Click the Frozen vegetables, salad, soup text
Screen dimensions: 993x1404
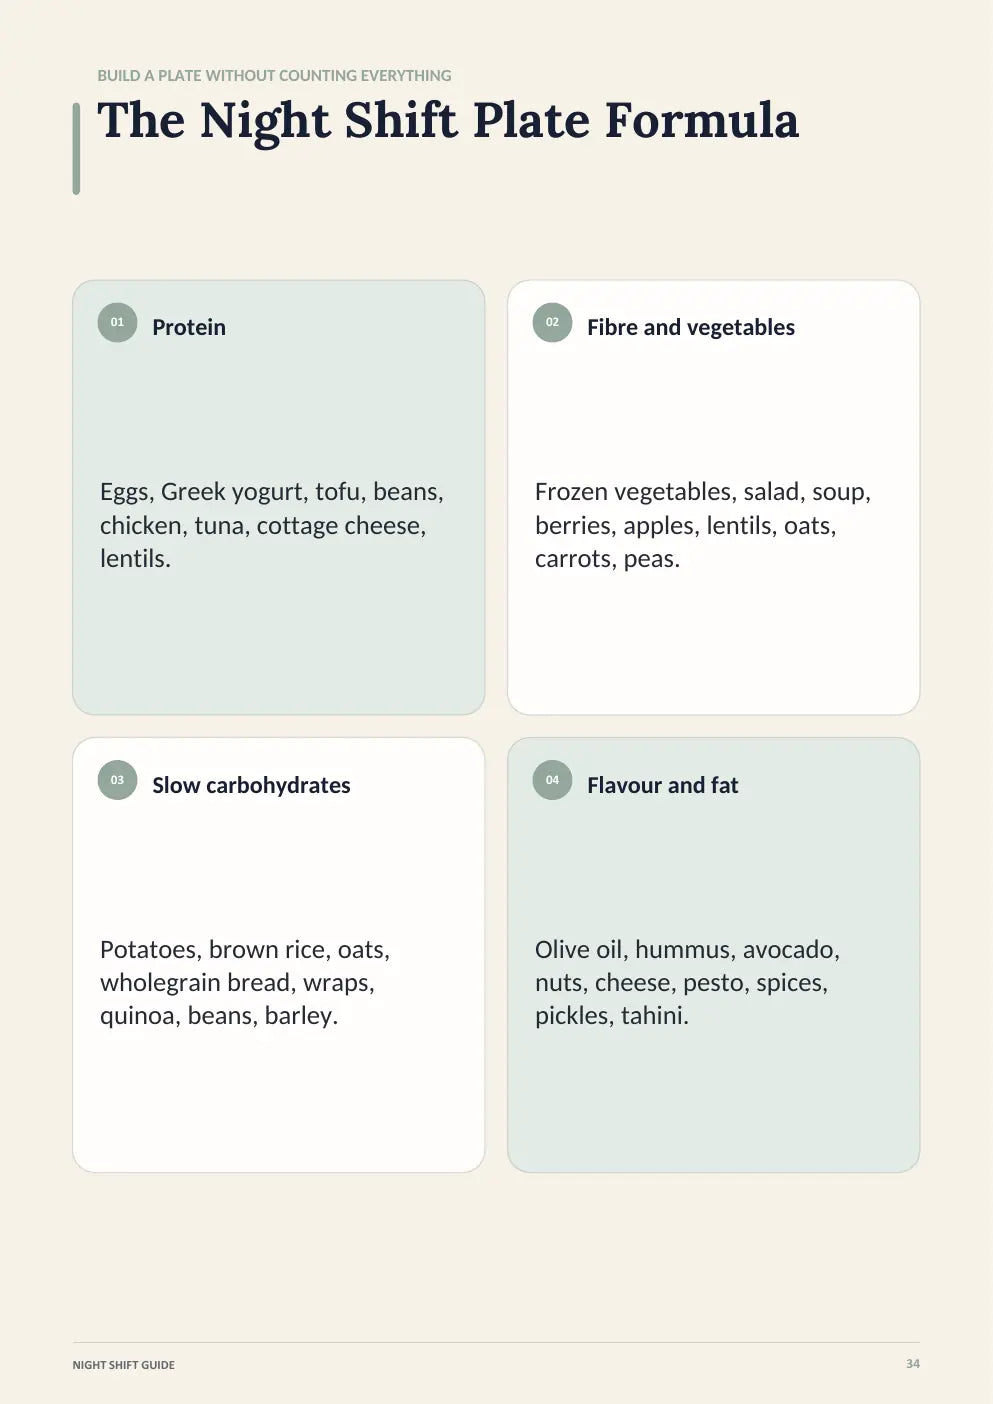coord(703,525)
